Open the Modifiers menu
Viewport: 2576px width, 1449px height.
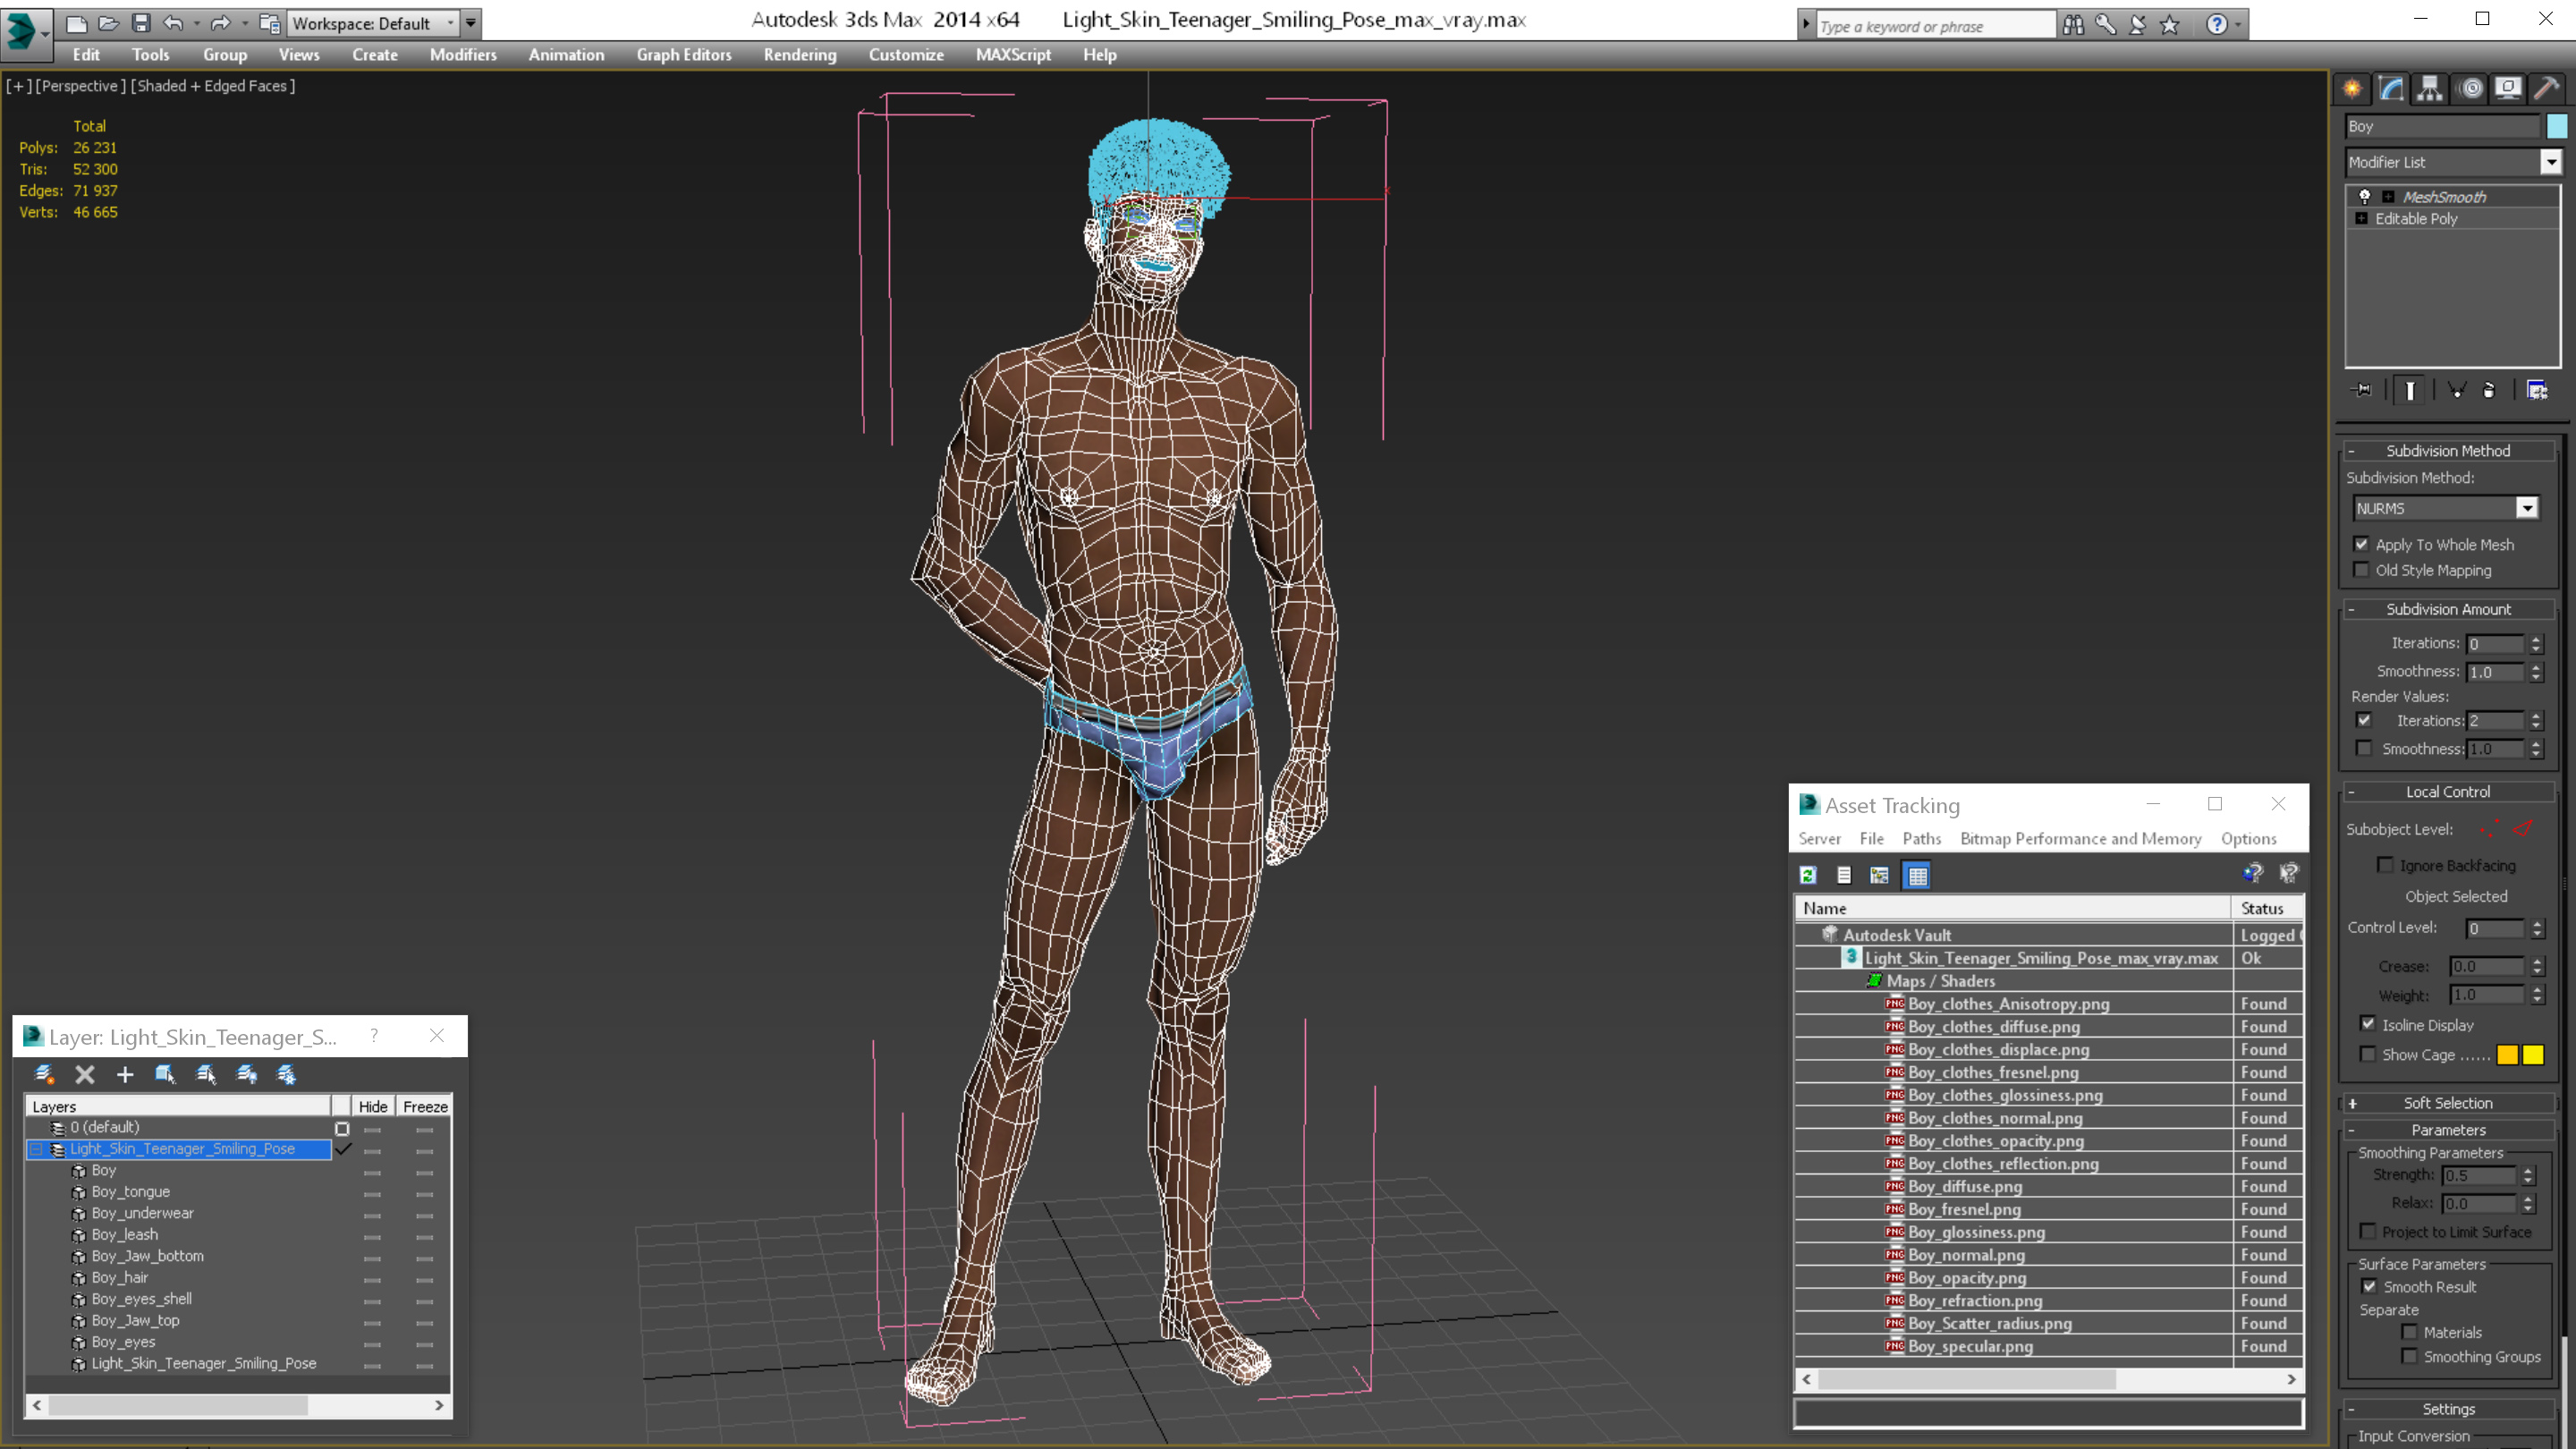pos(463,55)
